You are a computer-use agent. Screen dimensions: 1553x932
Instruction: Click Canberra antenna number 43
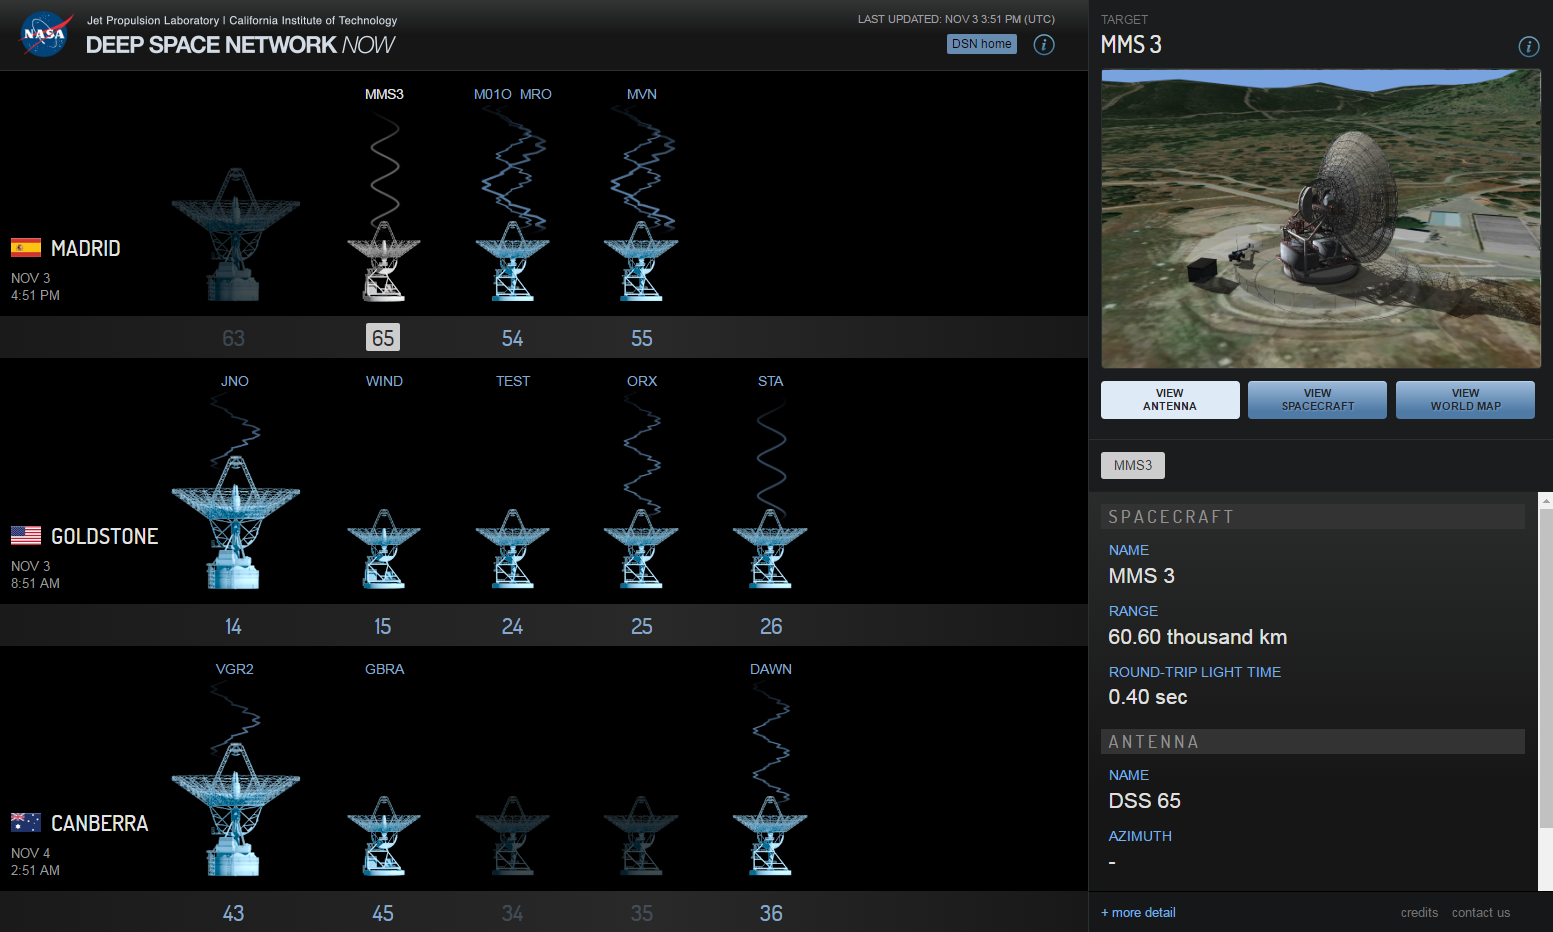click(x=233, y=913)
